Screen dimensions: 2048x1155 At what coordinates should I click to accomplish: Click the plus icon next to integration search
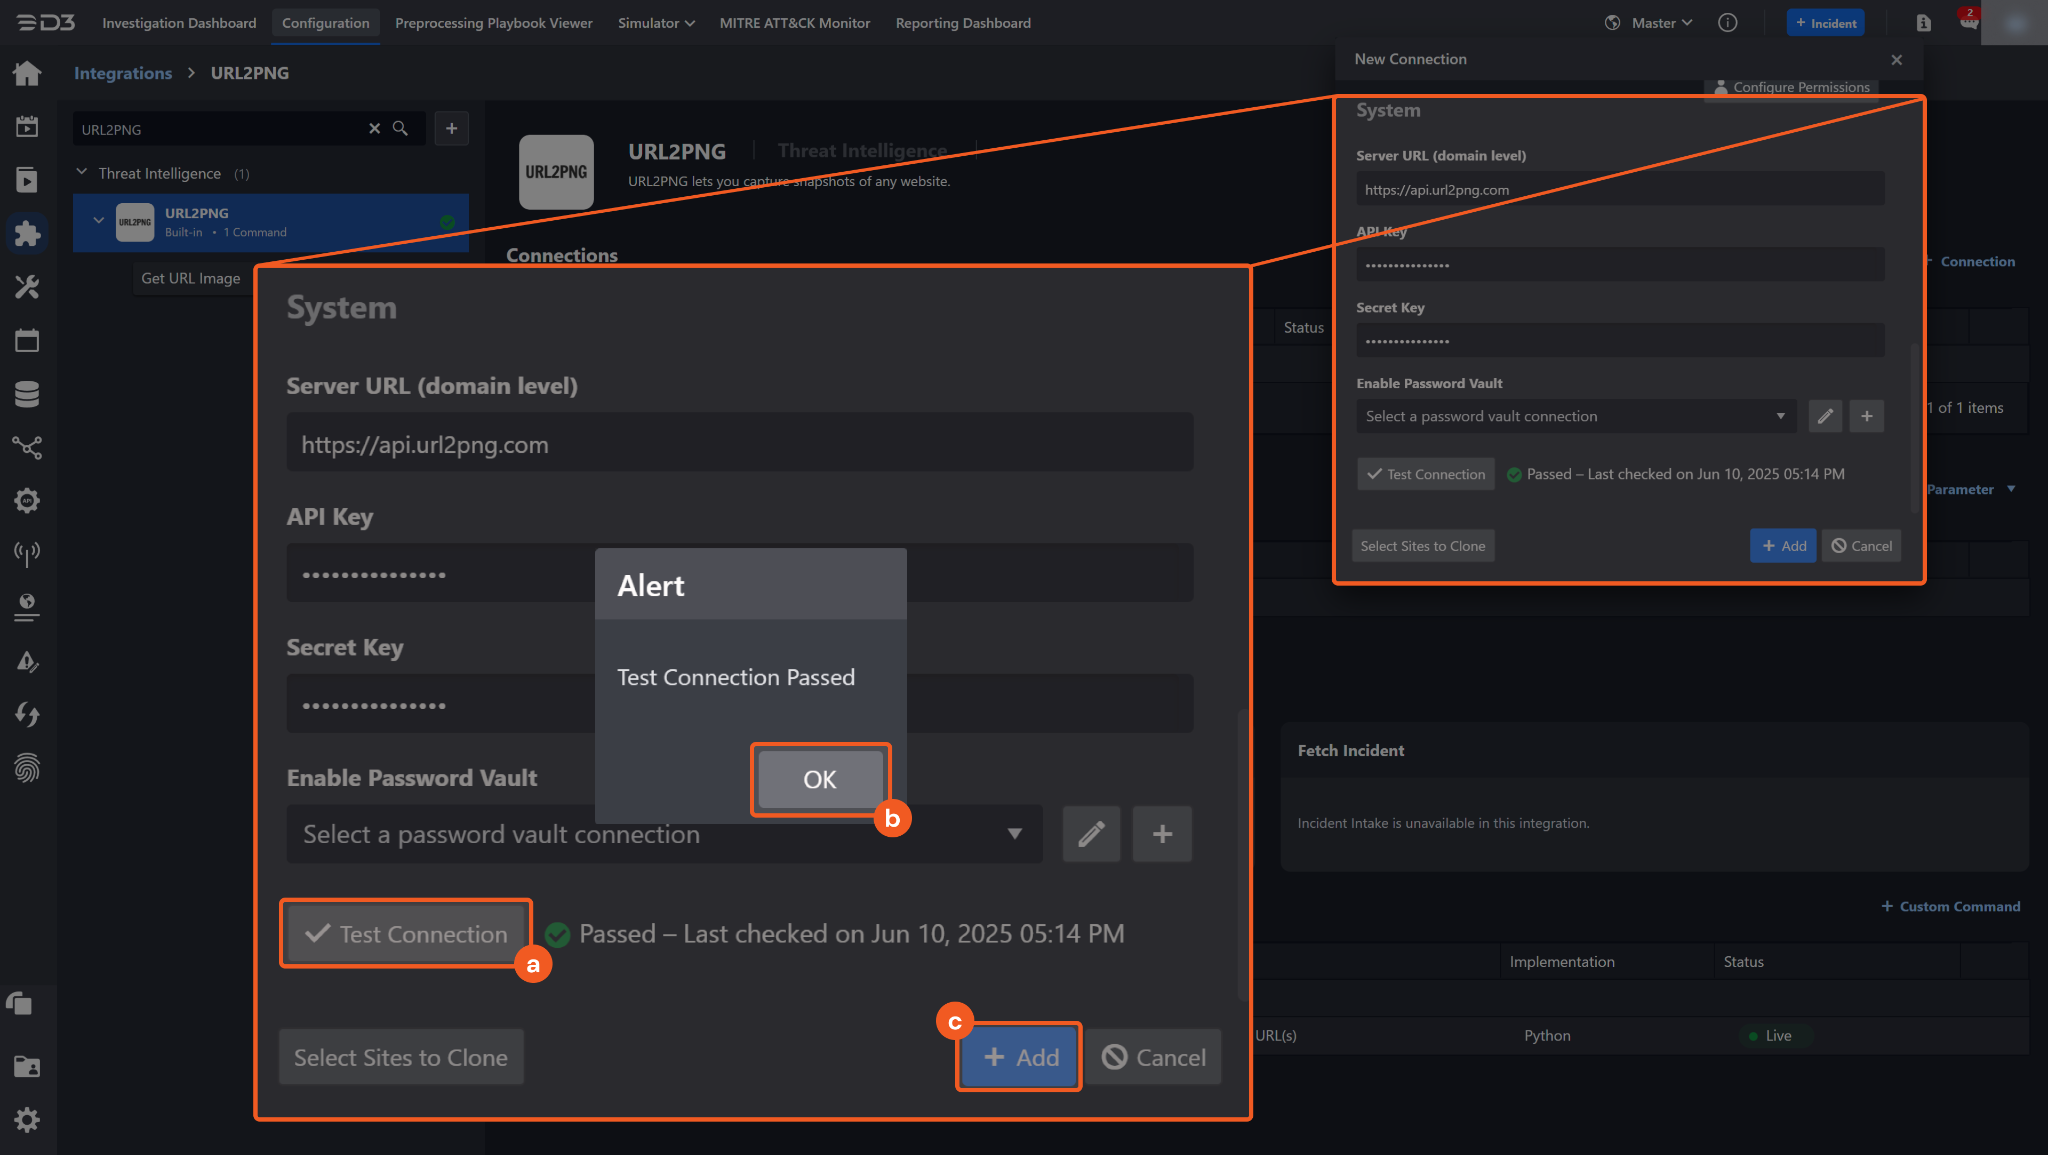tap(451, 129)
